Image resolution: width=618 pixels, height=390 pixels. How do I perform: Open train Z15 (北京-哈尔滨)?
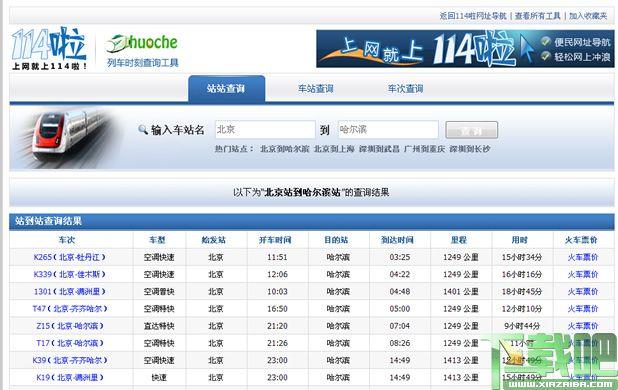tap(69, 326)
